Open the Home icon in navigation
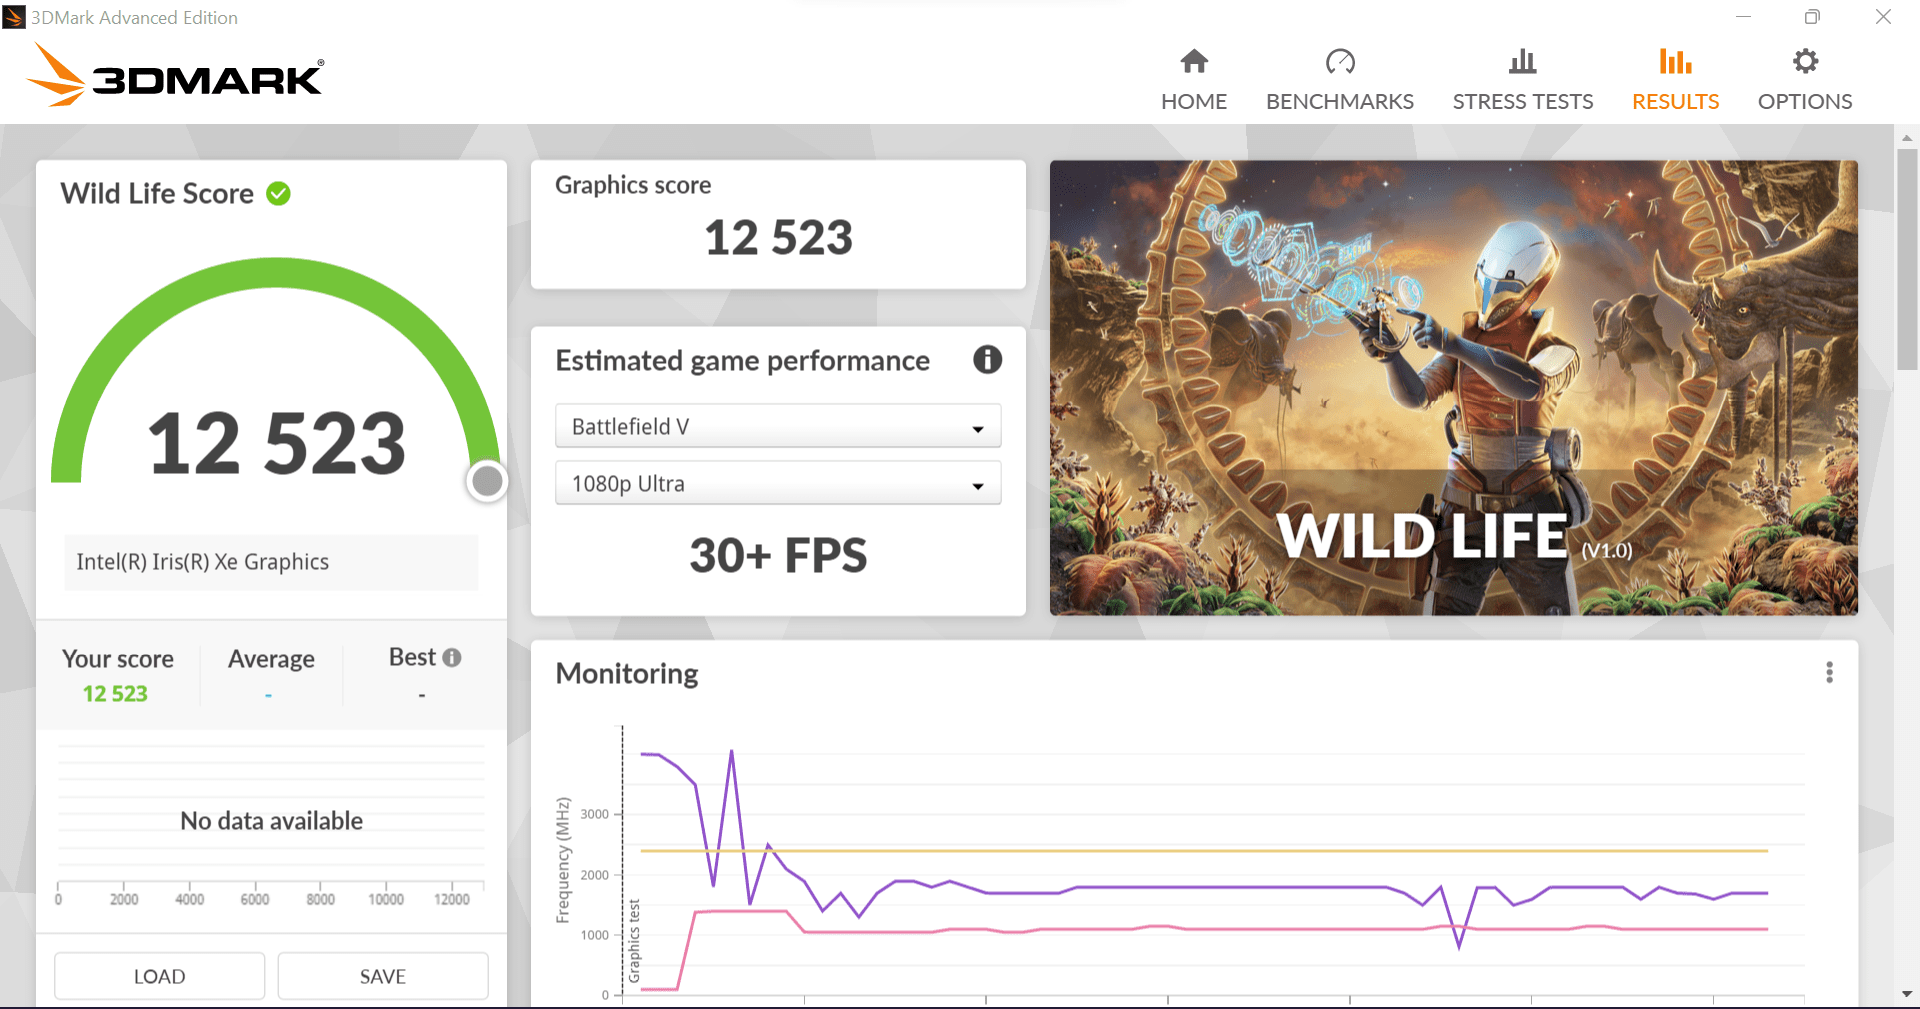The height and width of the screenshot is (1009, 1920). tap(1194, 62)
